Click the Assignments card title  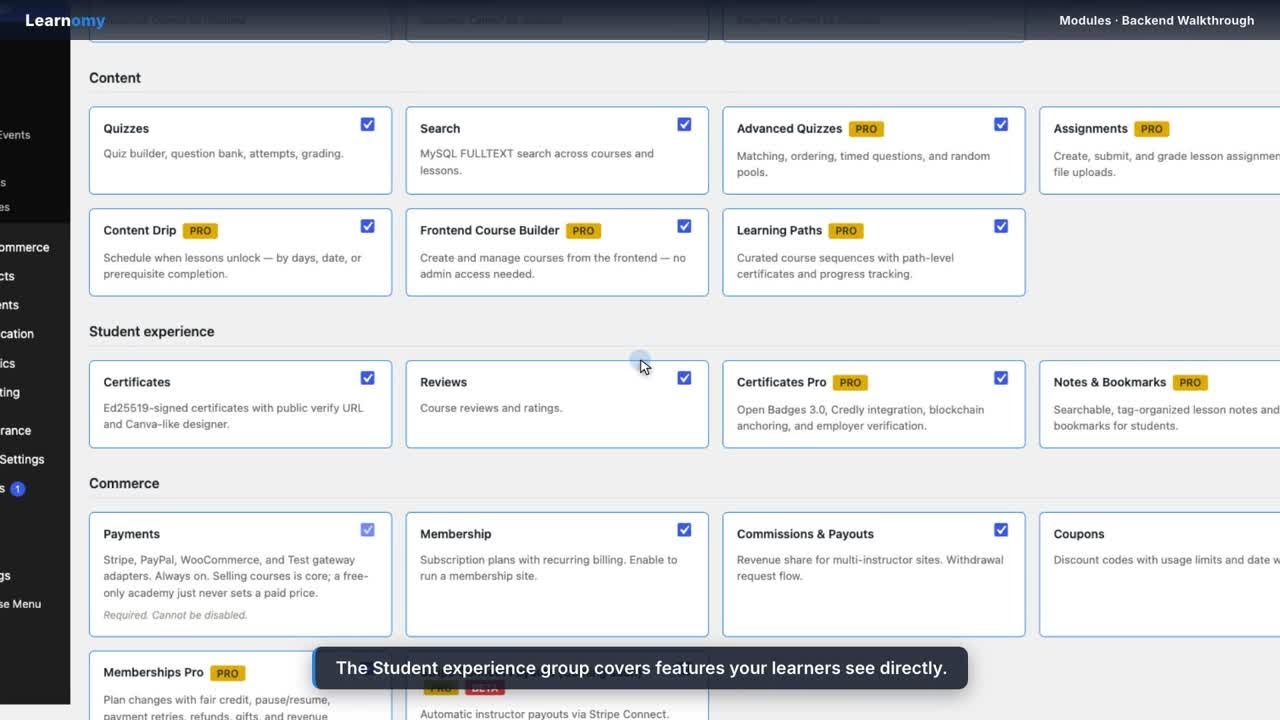pos(1090,129)
